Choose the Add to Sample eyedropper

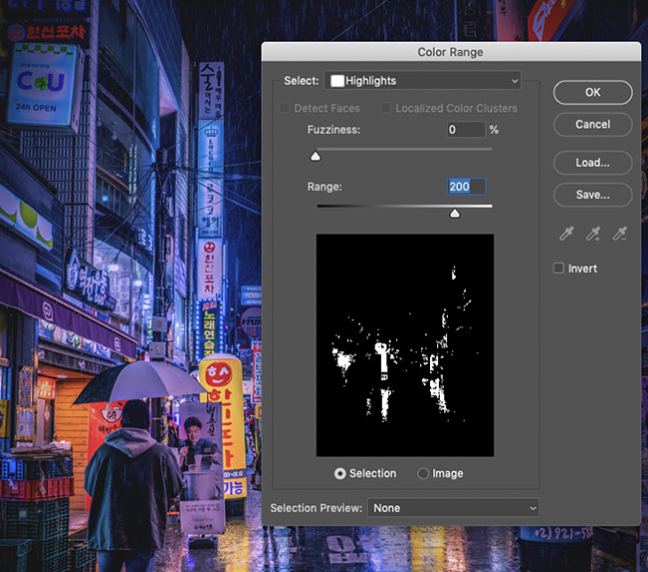(x=593, y=234)
